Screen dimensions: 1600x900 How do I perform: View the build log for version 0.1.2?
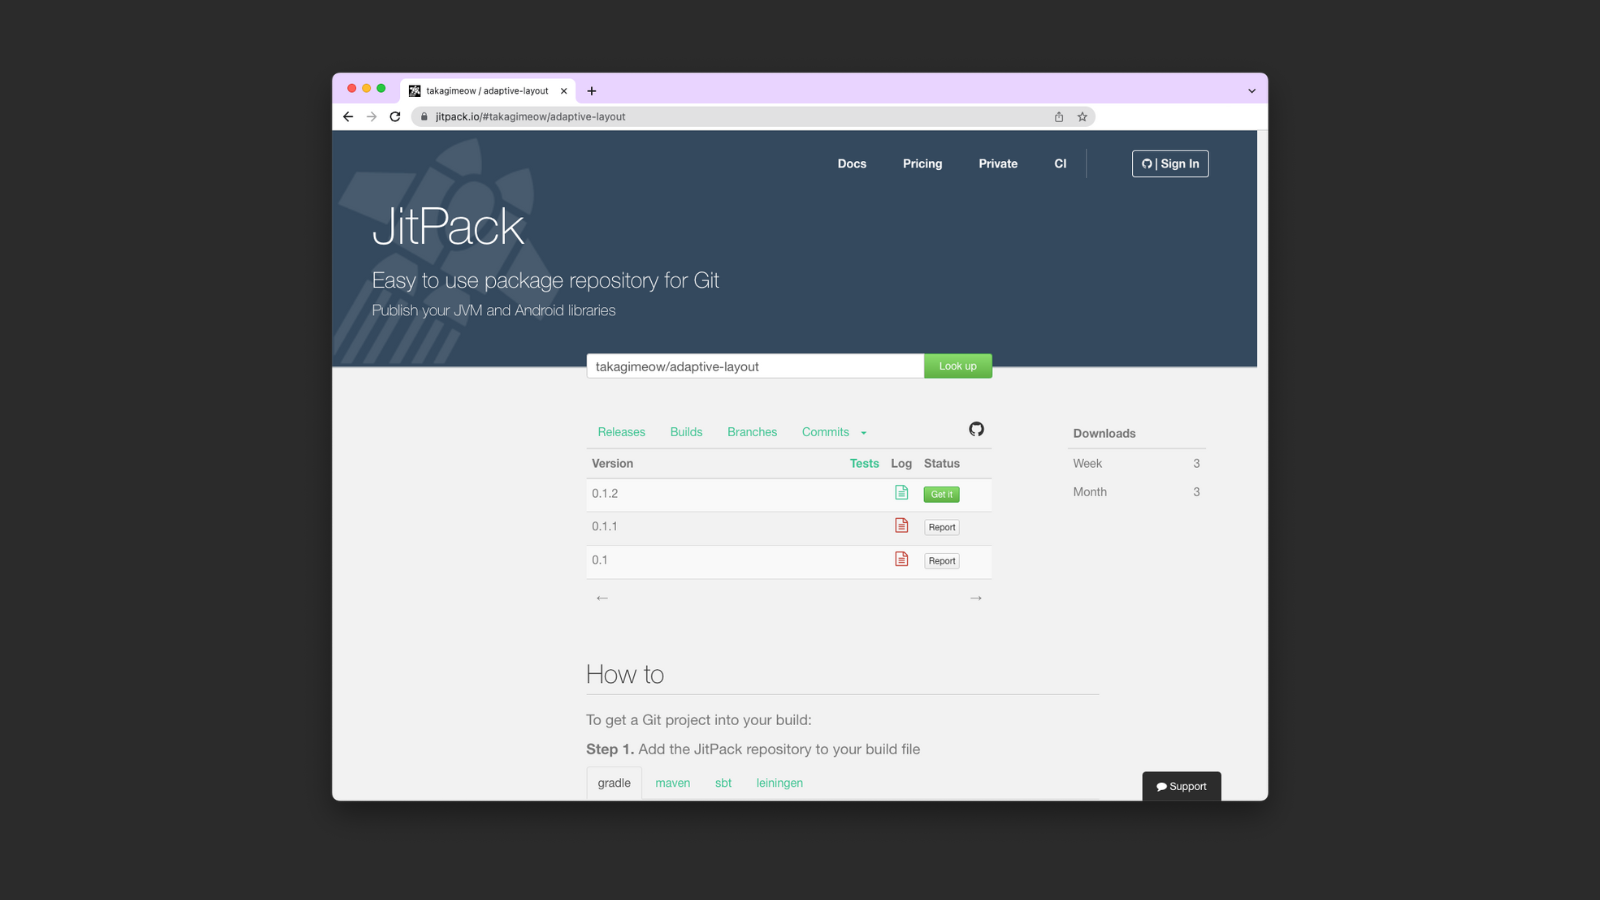(x=901, y=493)
